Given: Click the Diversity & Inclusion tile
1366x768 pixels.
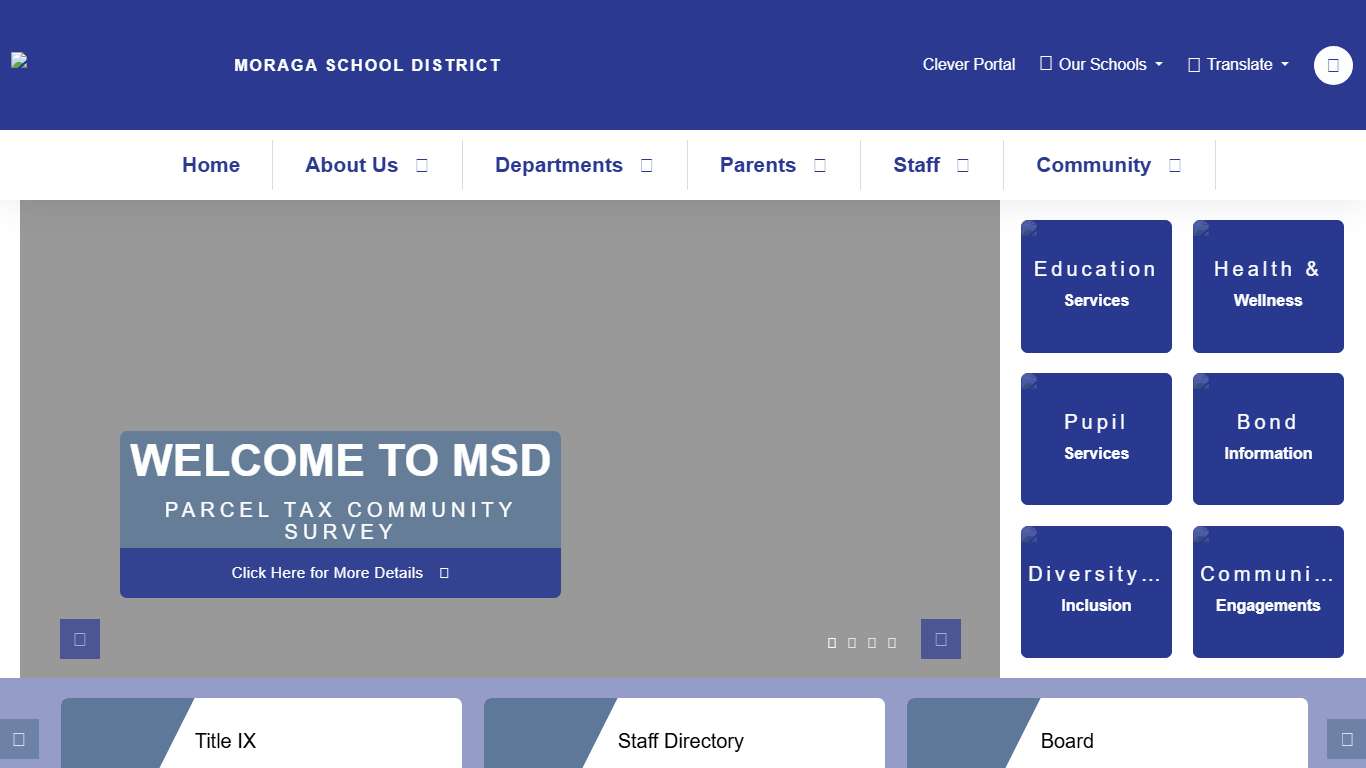Looking at the screenshot, I should click(1096, 591).
